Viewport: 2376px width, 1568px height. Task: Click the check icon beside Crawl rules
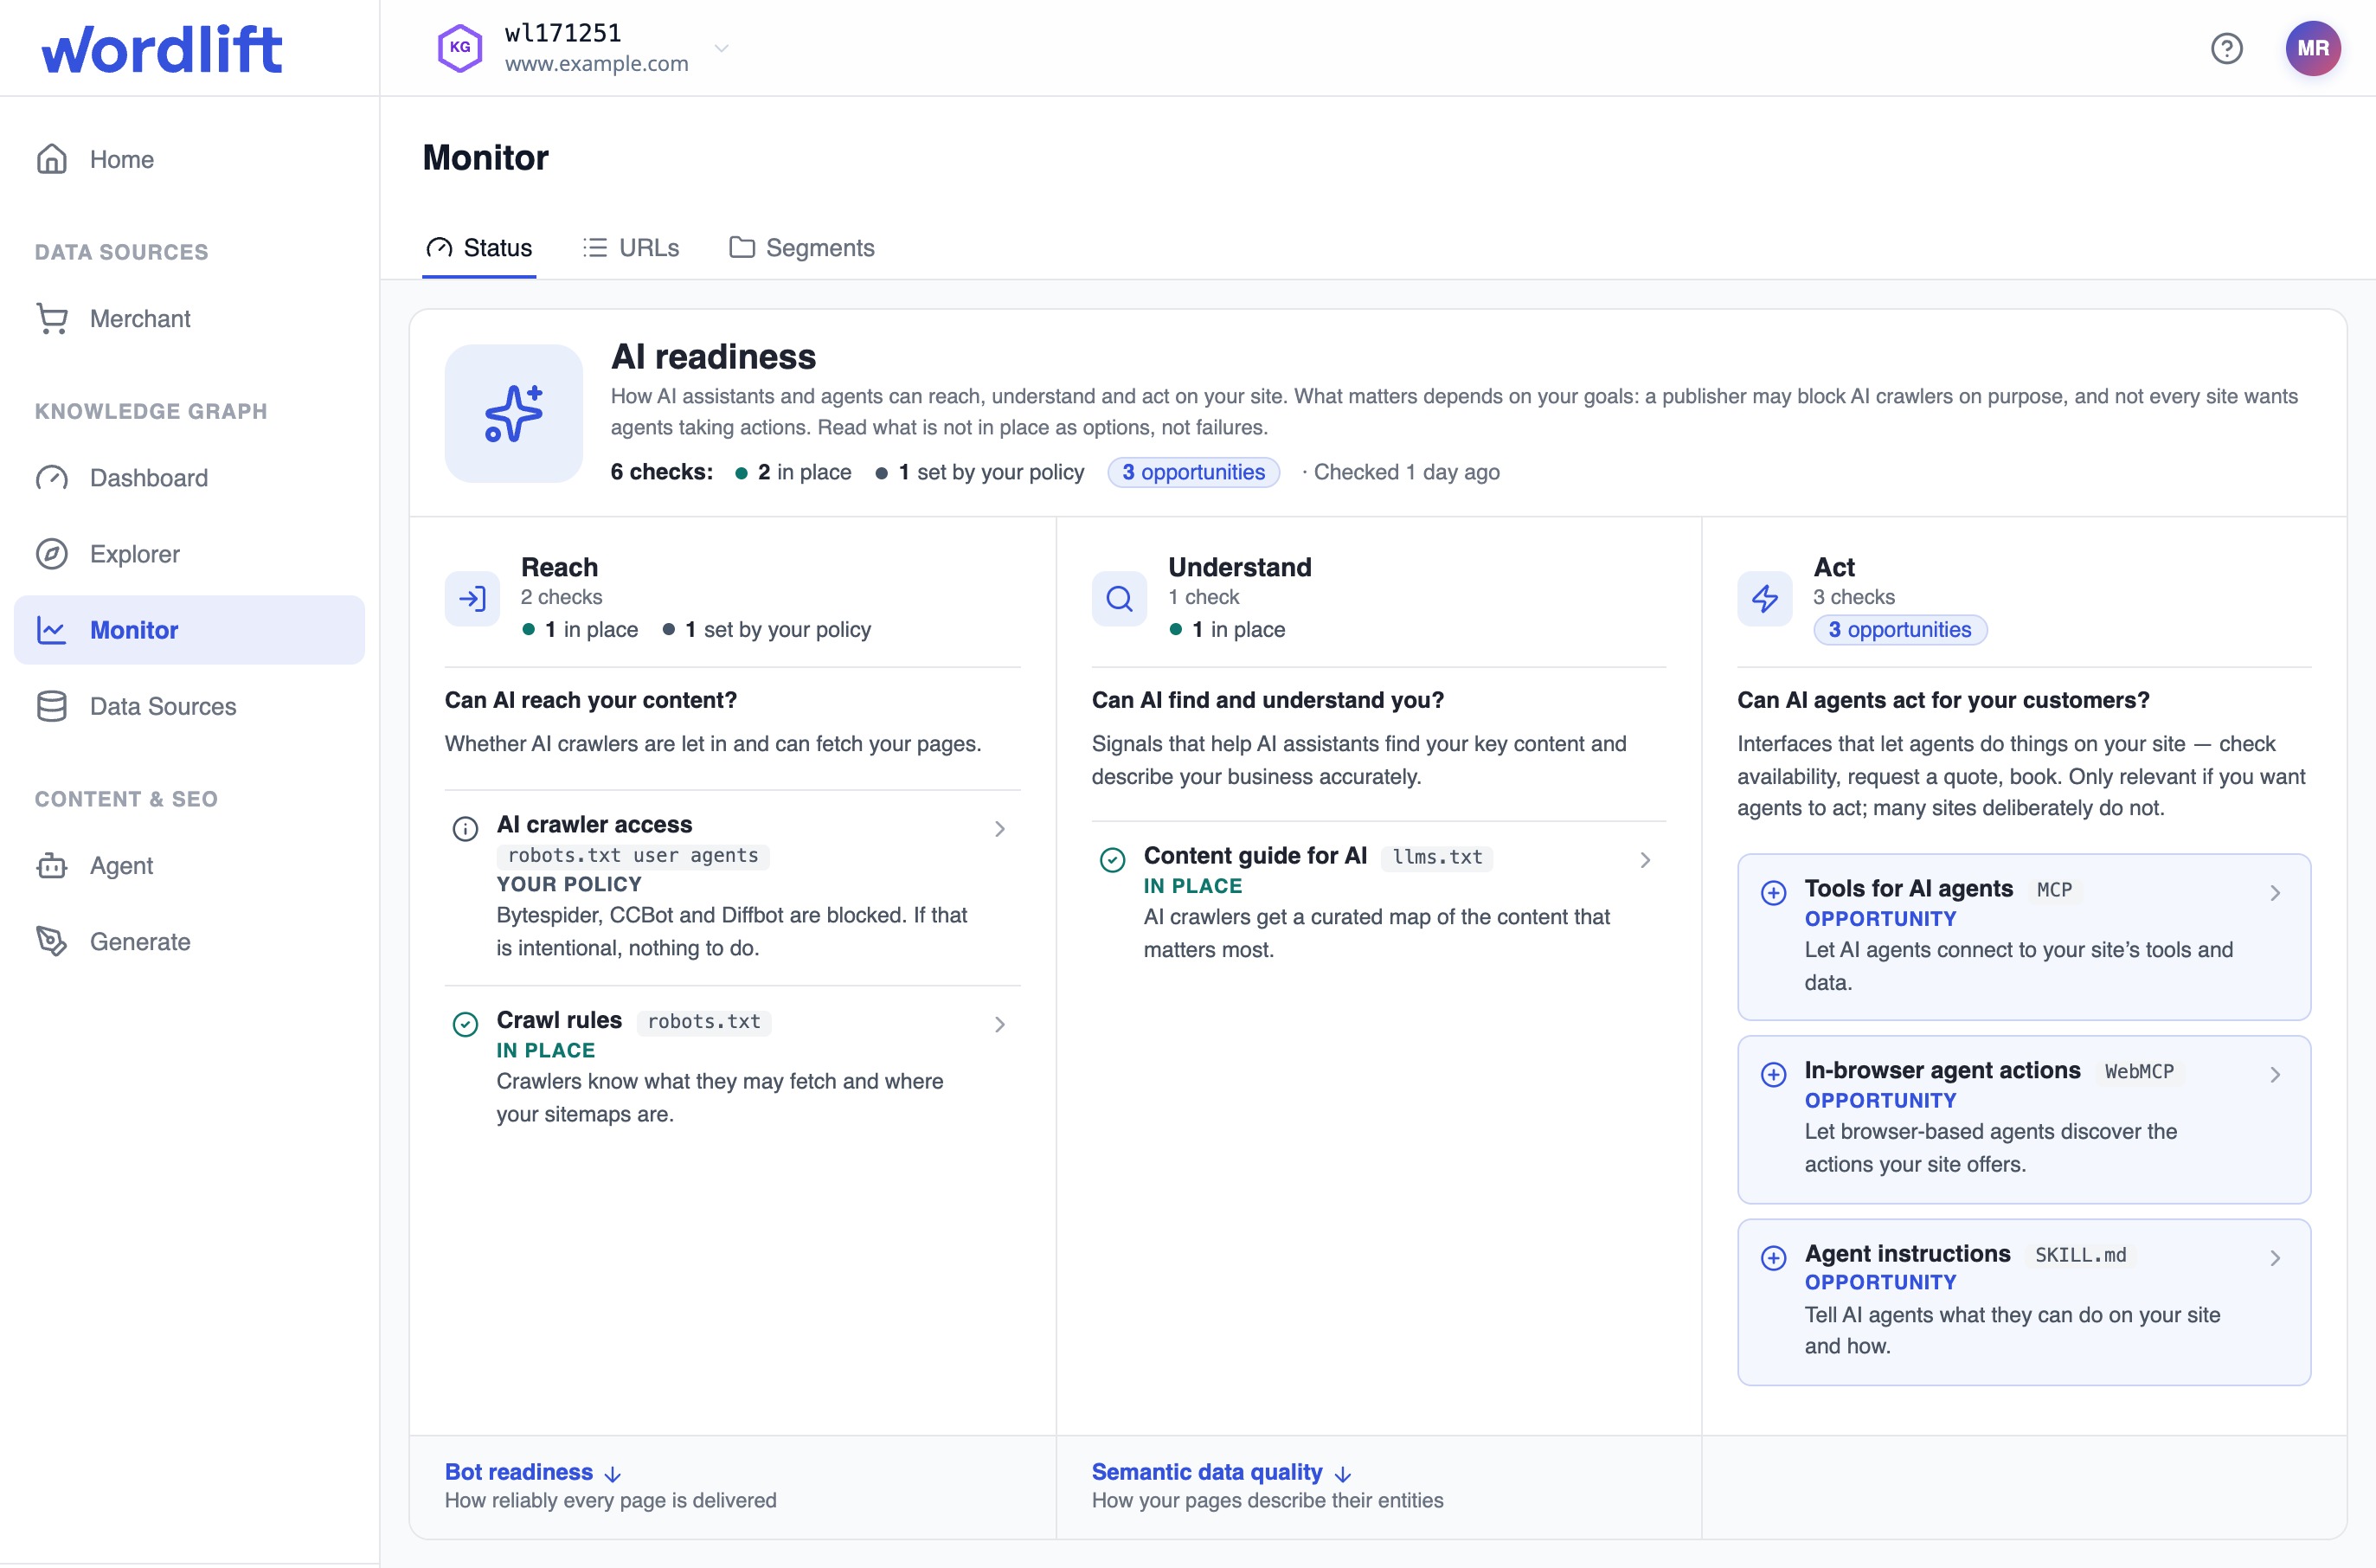click(x=465, y=1024)
